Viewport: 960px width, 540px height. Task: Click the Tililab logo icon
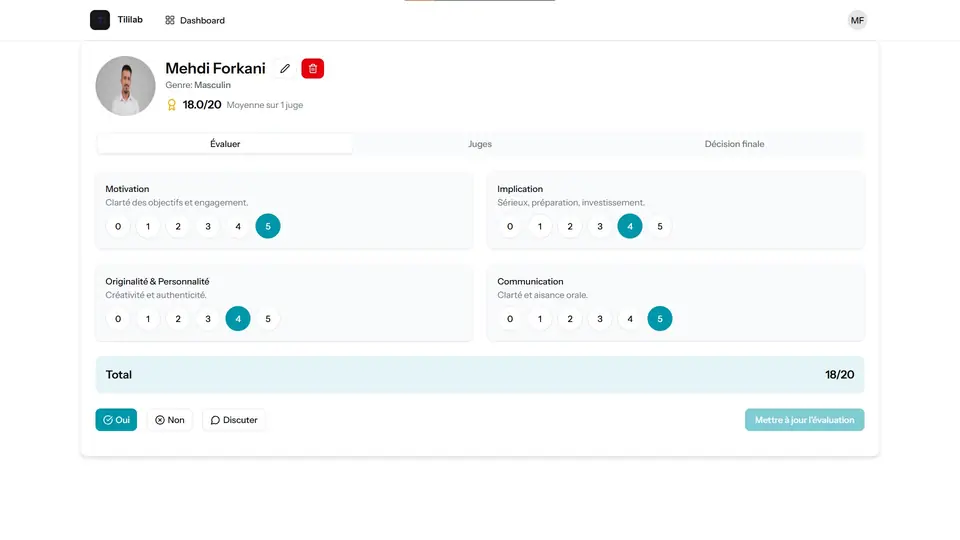[x=100, y=20]
